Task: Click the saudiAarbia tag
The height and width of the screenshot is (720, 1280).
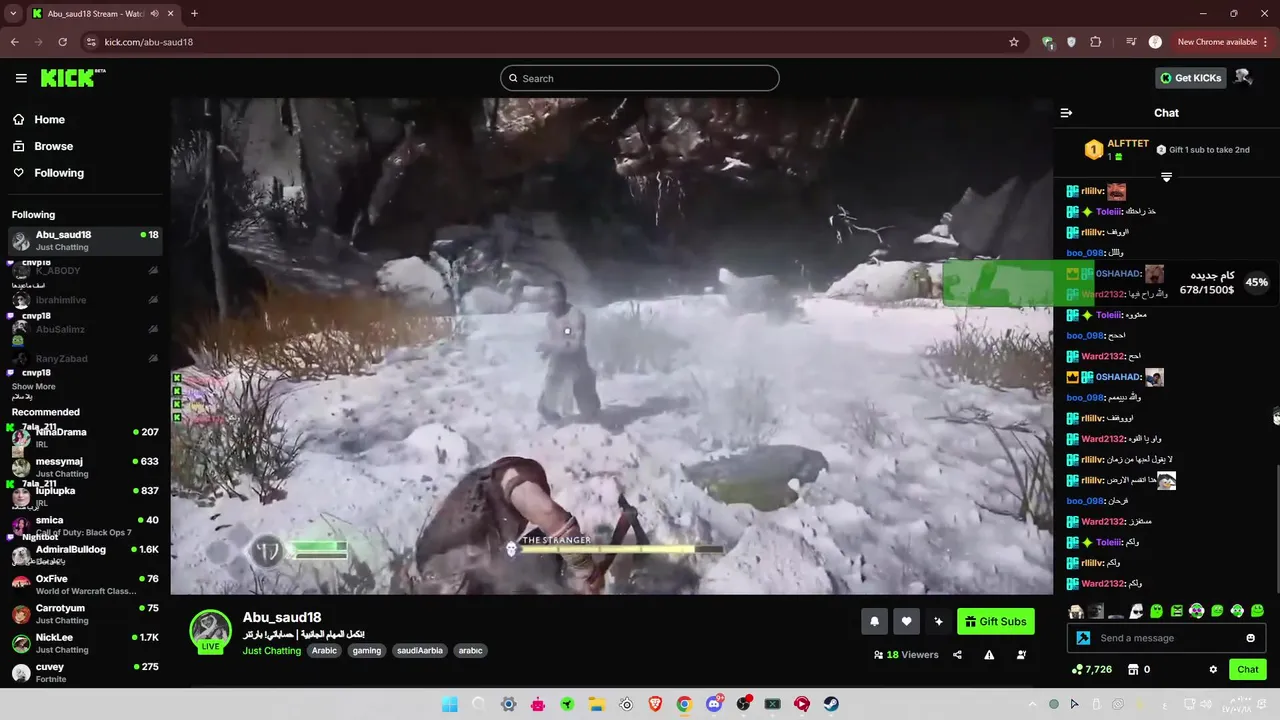Action: tap(419, 651)
